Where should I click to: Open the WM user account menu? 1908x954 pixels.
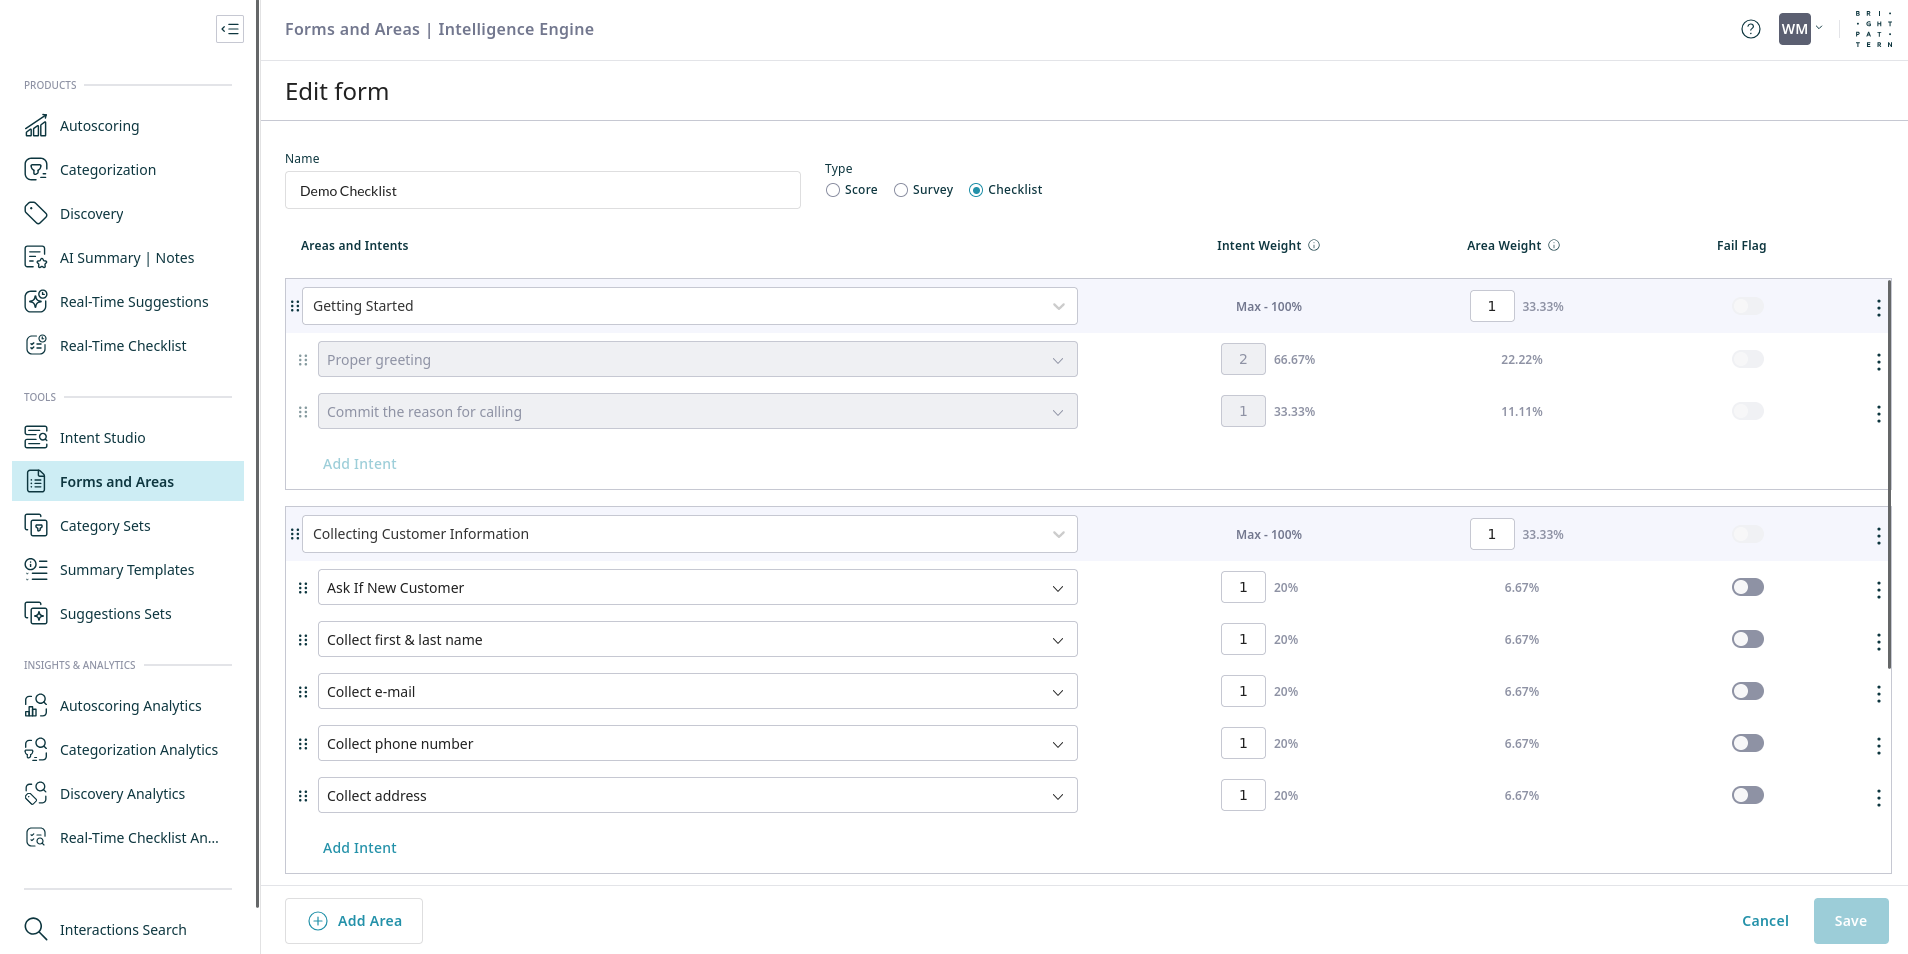pos(1800,29)
